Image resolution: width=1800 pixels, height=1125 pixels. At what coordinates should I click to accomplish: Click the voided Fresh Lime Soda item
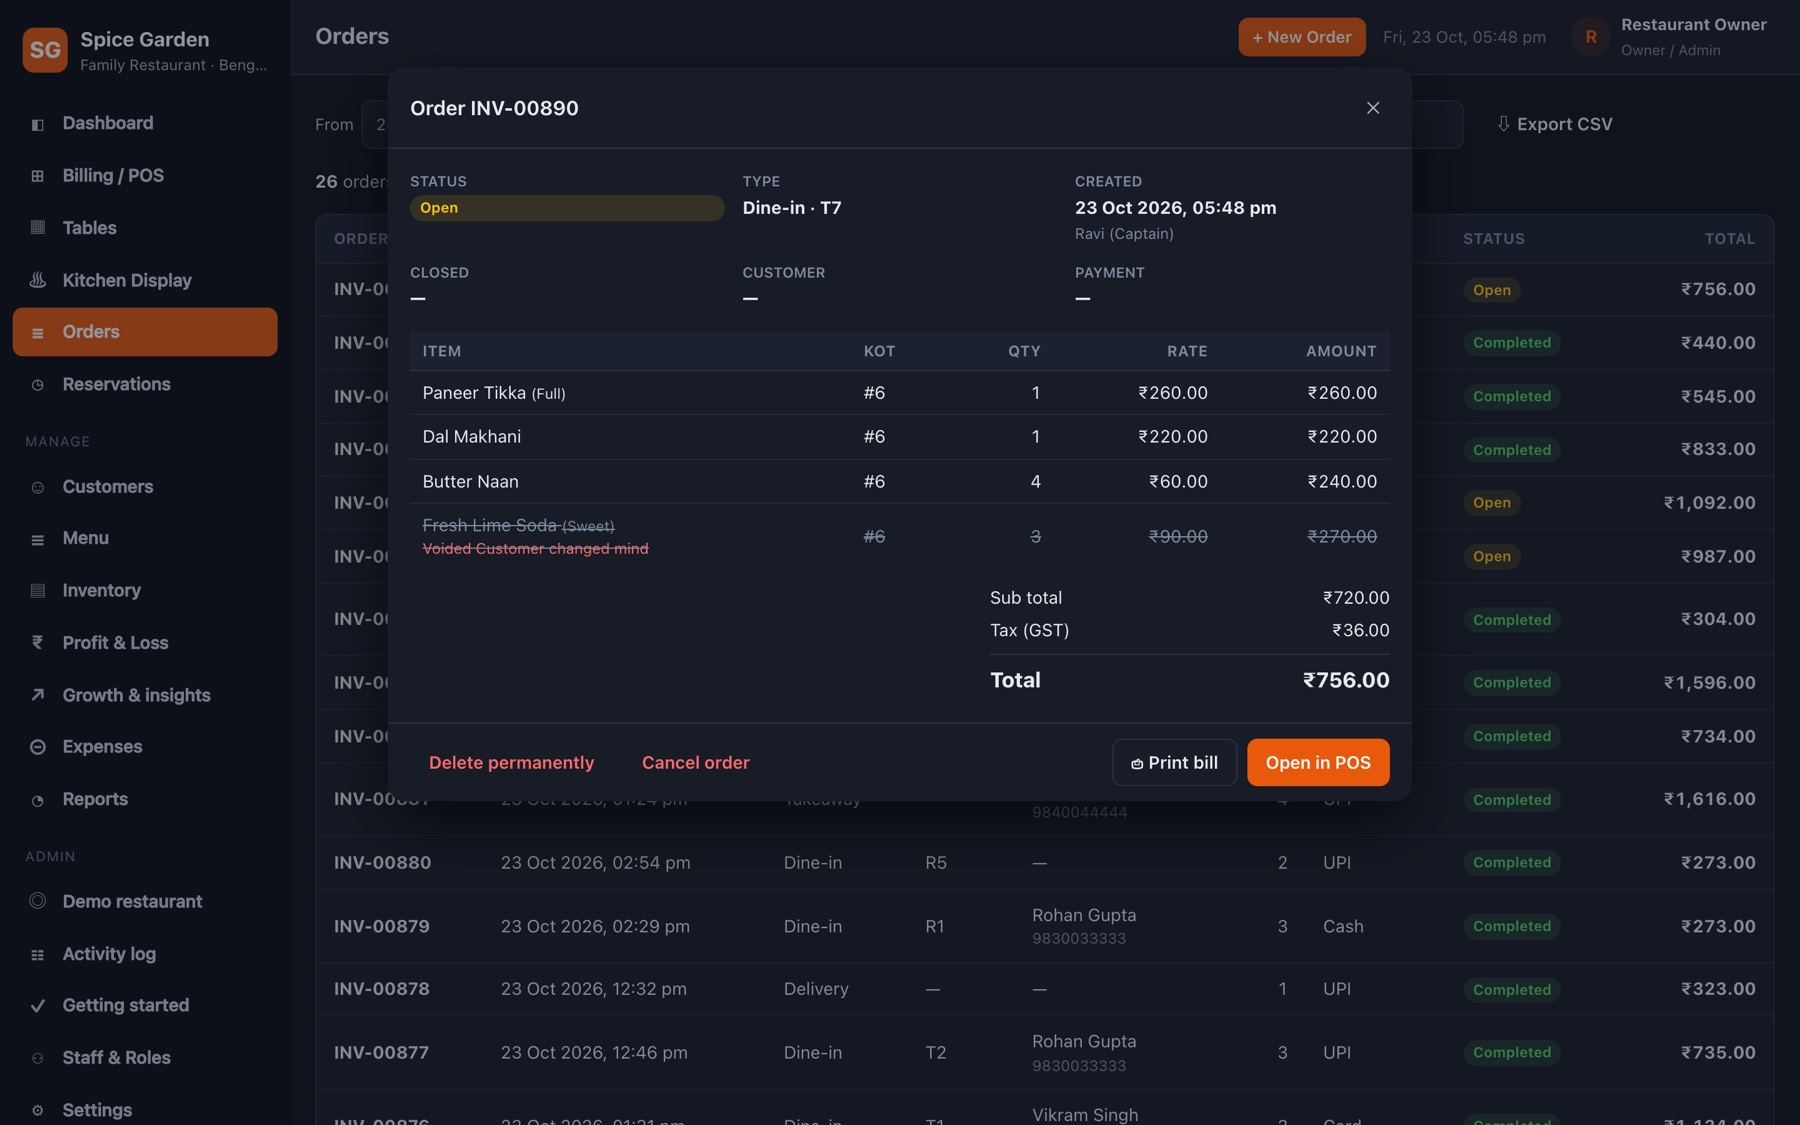(x=899, y=537)
